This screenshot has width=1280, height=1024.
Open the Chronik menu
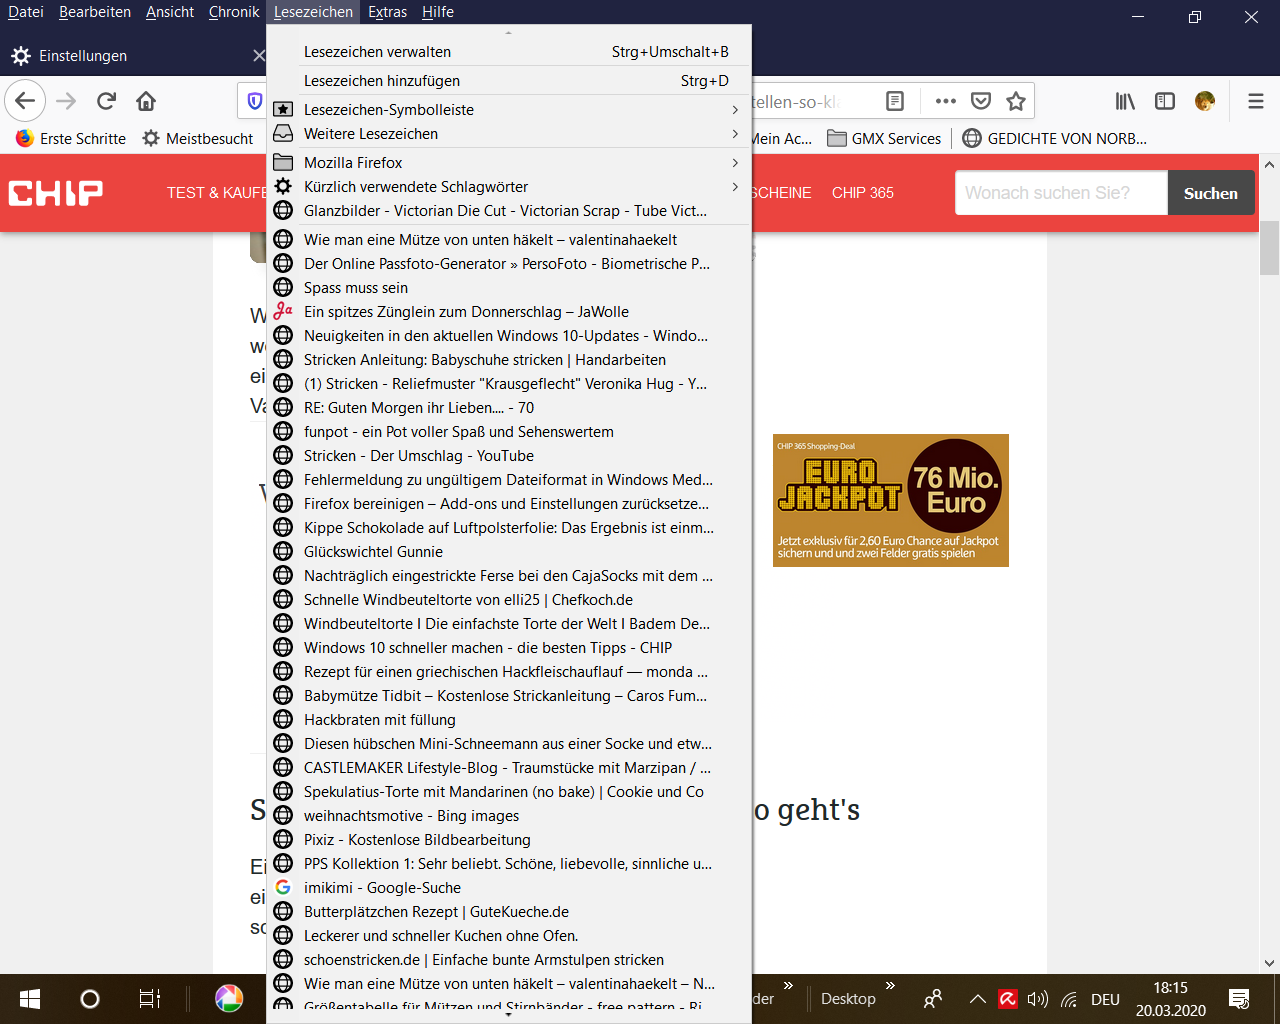coord(234,12)
